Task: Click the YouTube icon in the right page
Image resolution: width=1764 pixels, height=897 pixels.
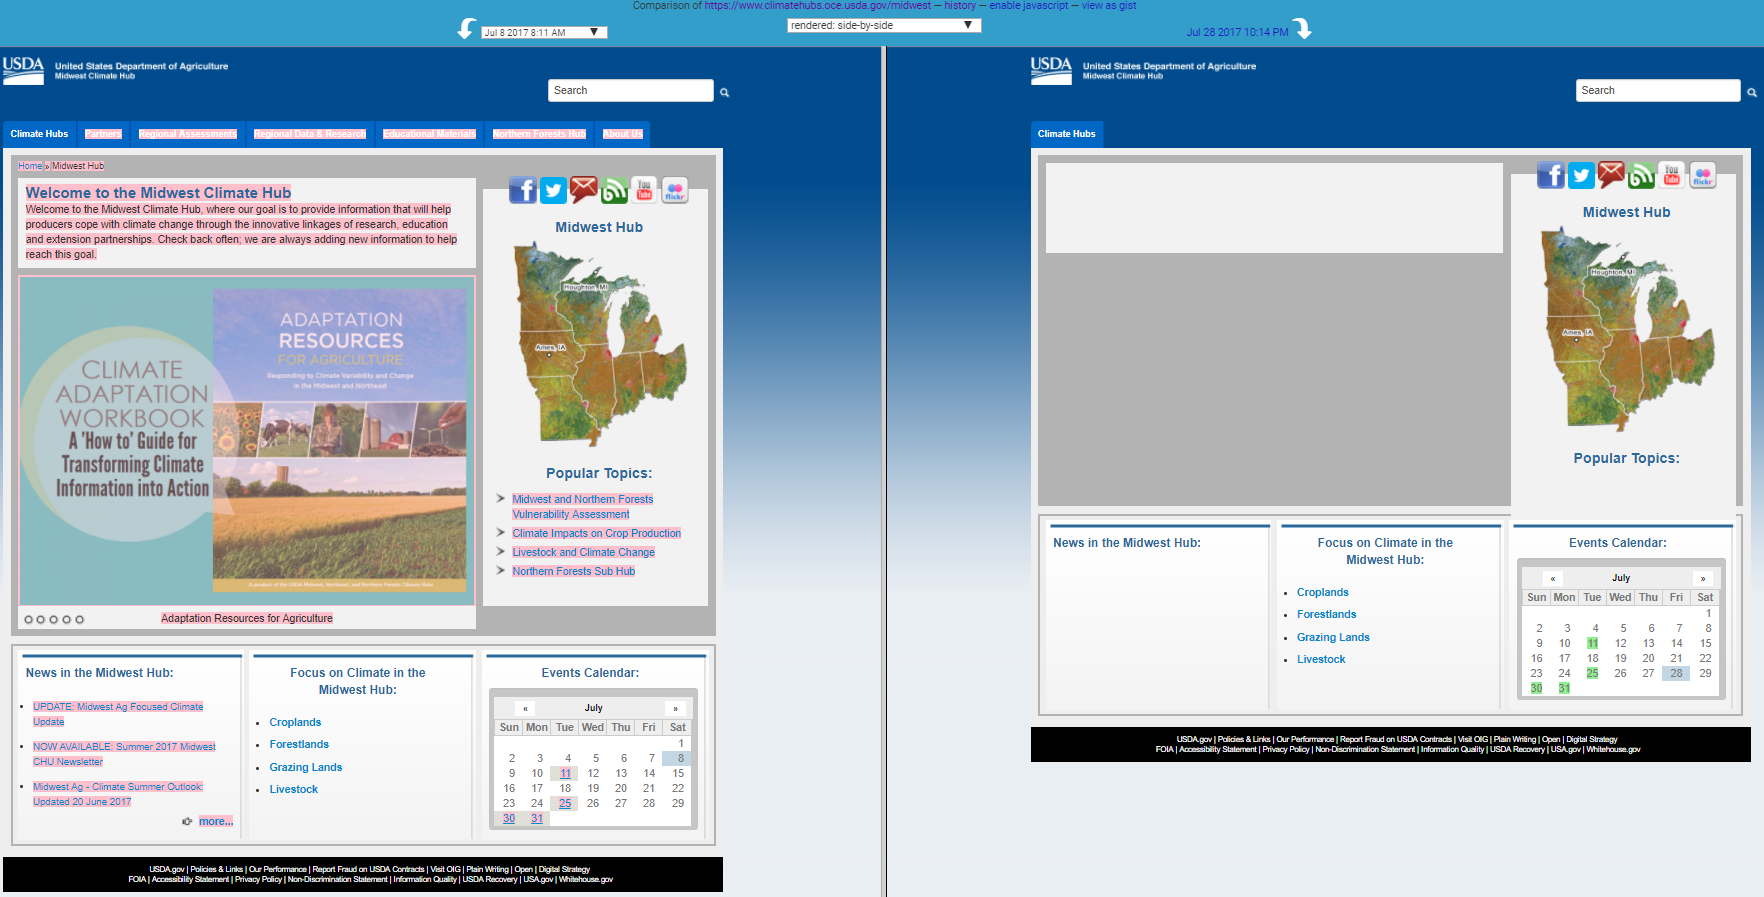Action: (1672, 175)
